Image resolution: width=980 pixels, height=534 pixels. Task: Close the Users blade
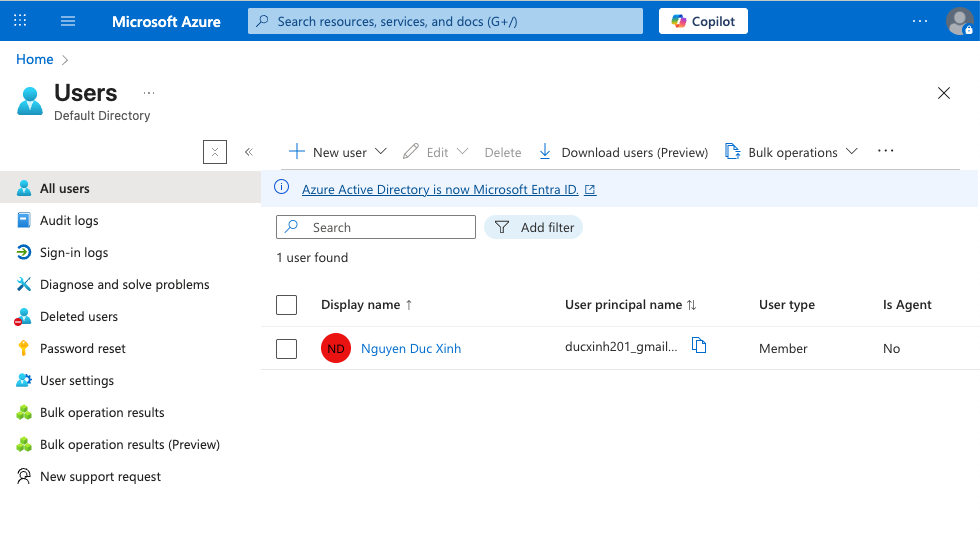pos(944,93)
